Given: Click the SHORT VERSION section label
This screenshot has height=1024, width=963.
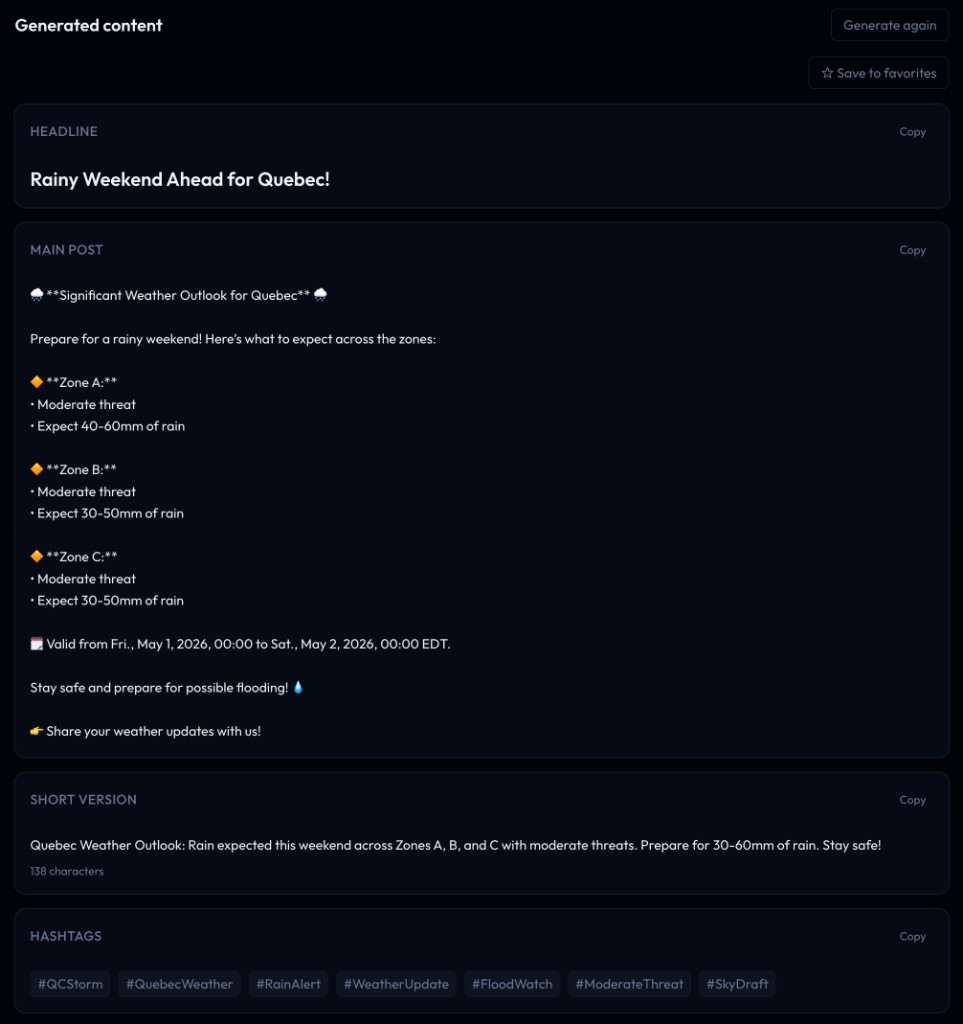Looking at the screenshot, I should 83,800.
